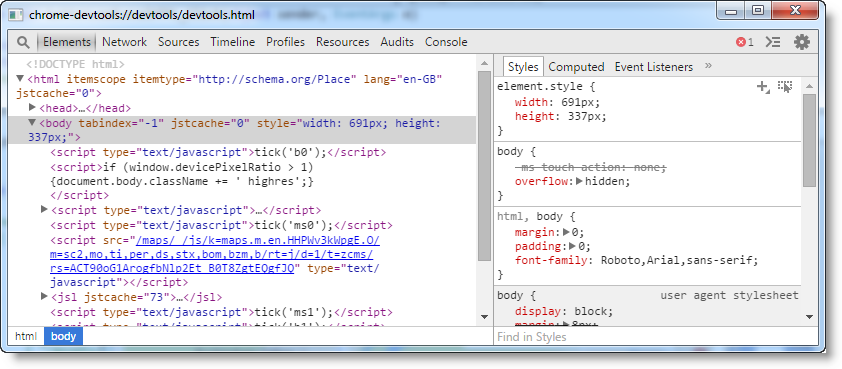Expand the padding property triangle
842x369 pixels.
coord(572,247)
